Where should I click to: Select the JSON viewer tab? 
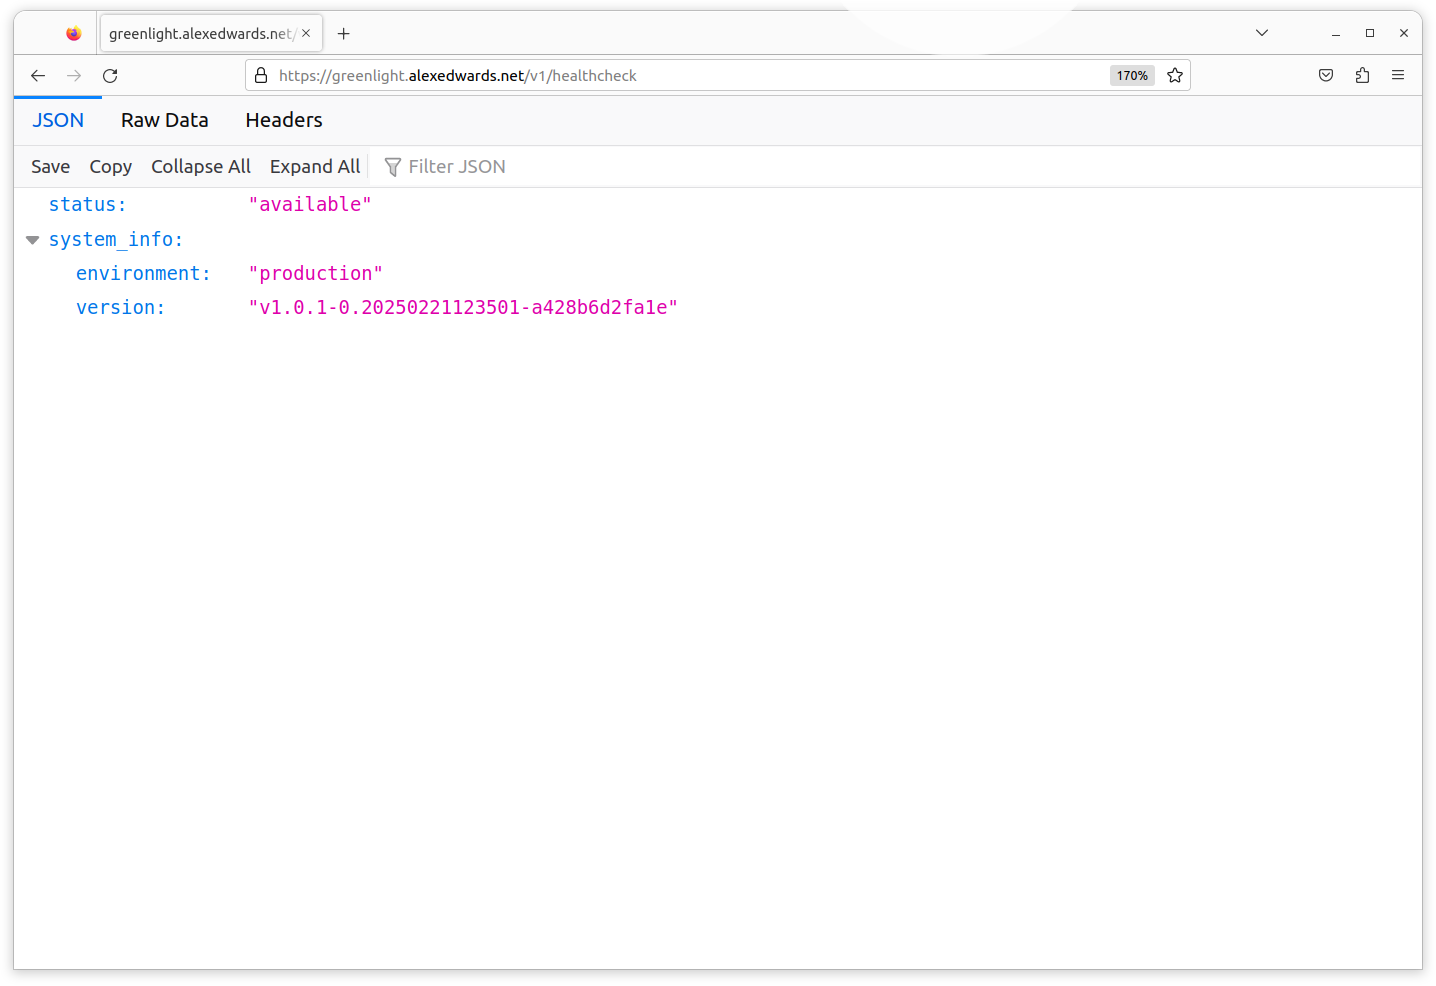click(58, 120)
